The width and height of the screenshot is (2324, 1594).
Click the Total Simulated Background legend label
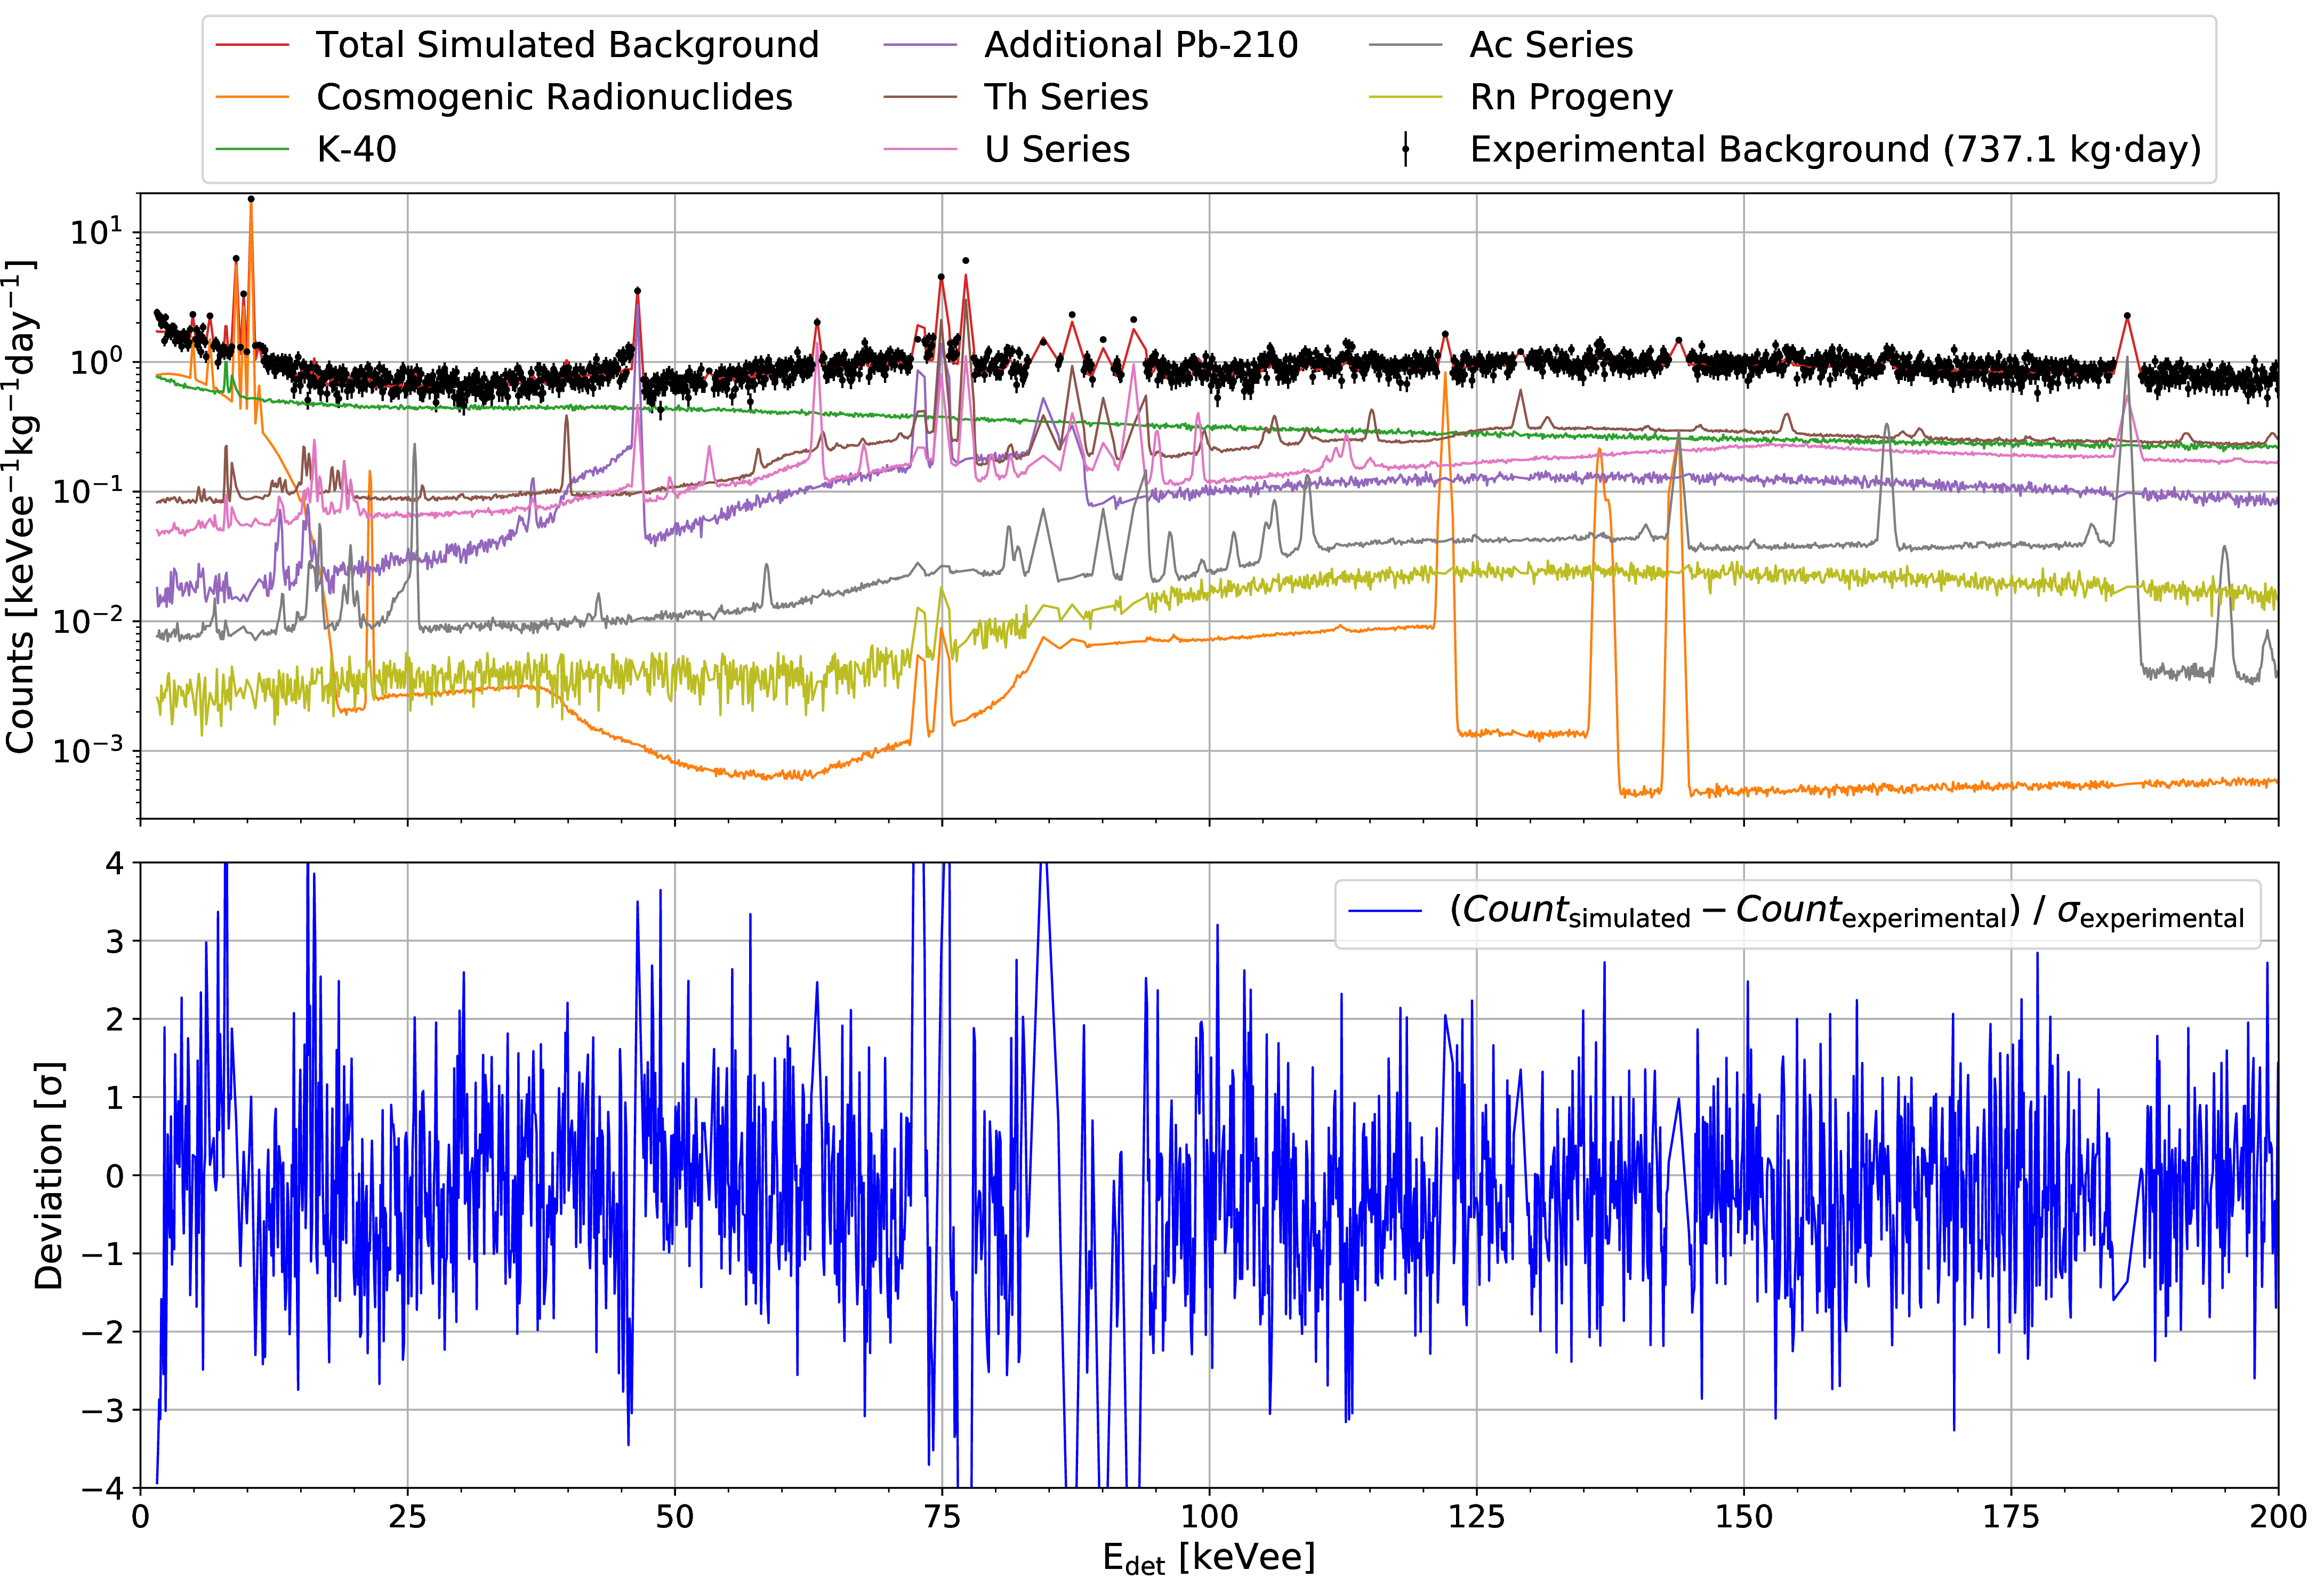tap(567, 46)
